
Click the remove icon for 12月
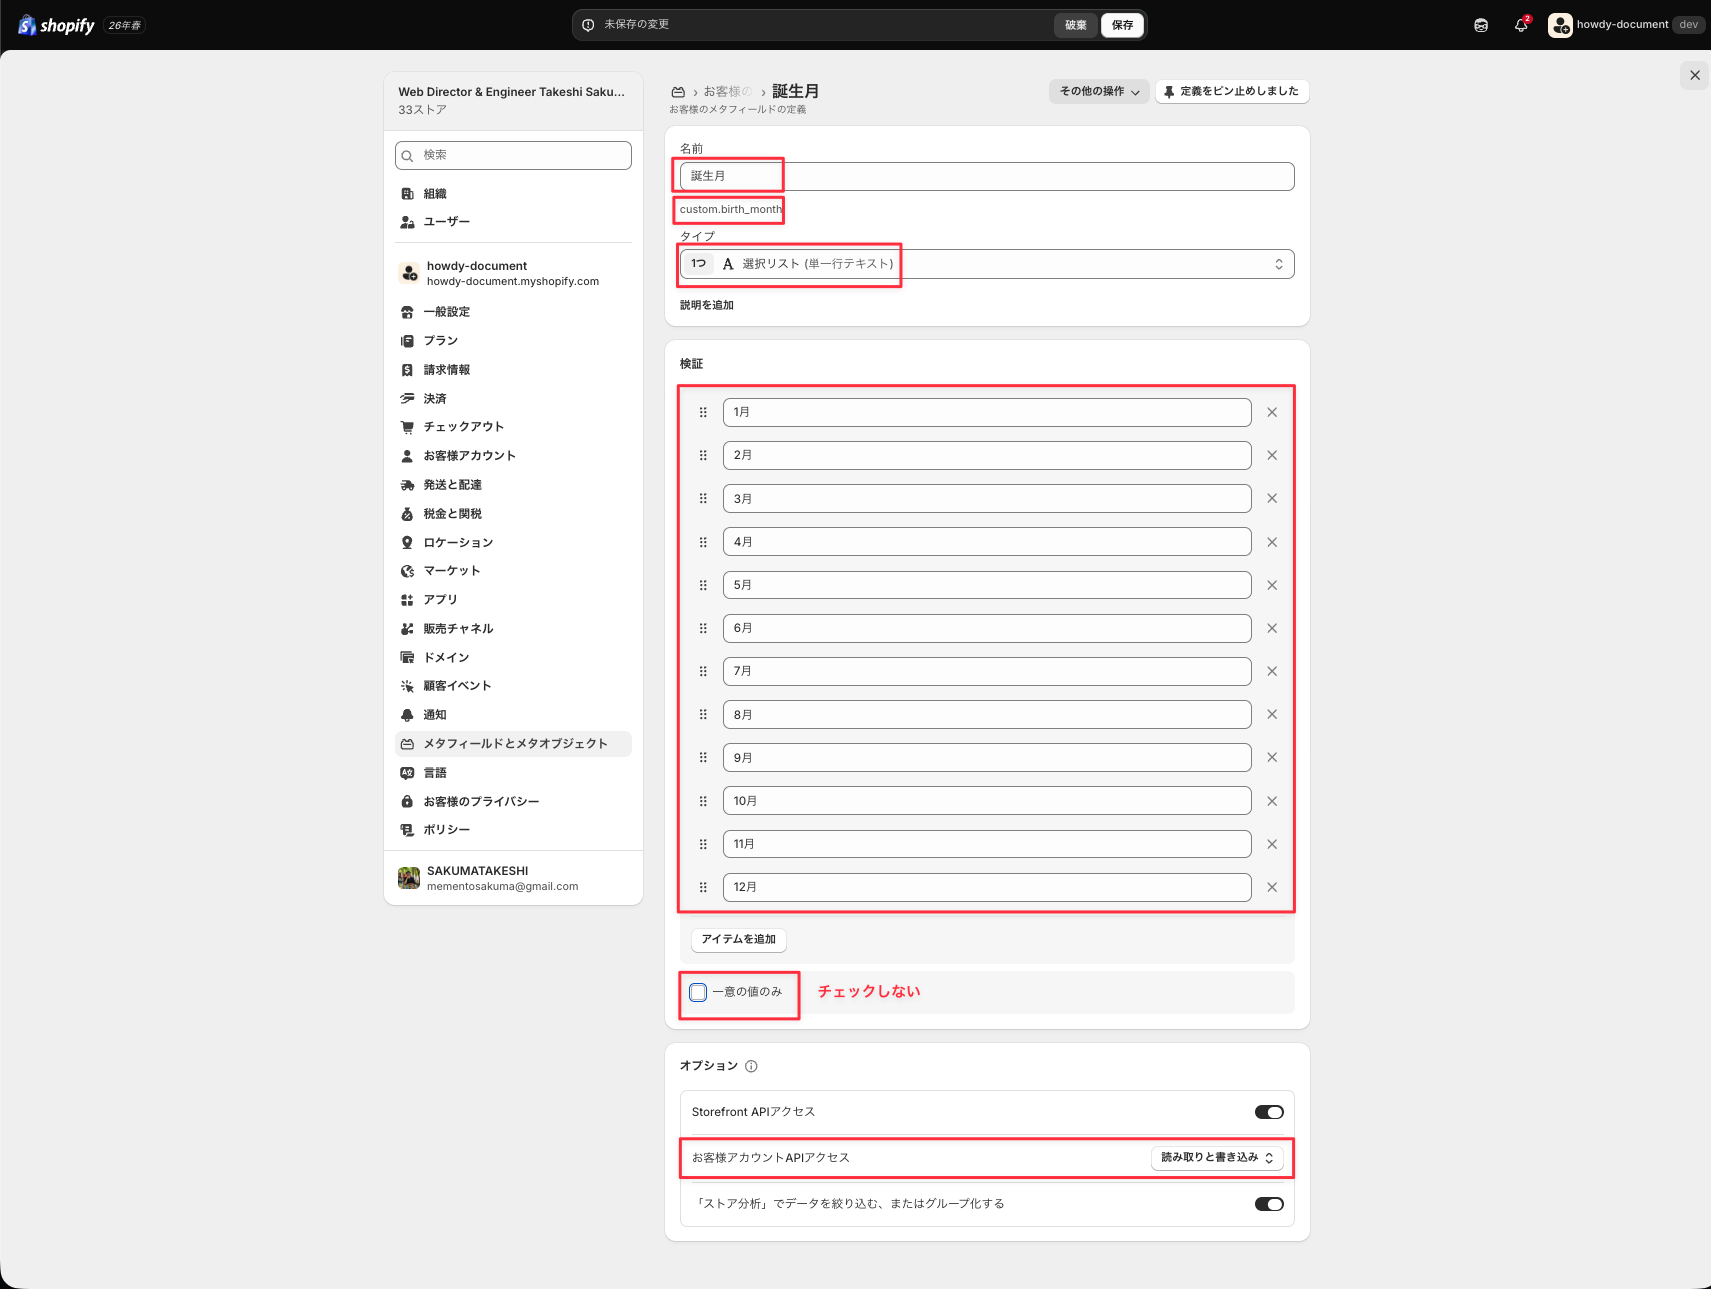(x=1272, y=887)
